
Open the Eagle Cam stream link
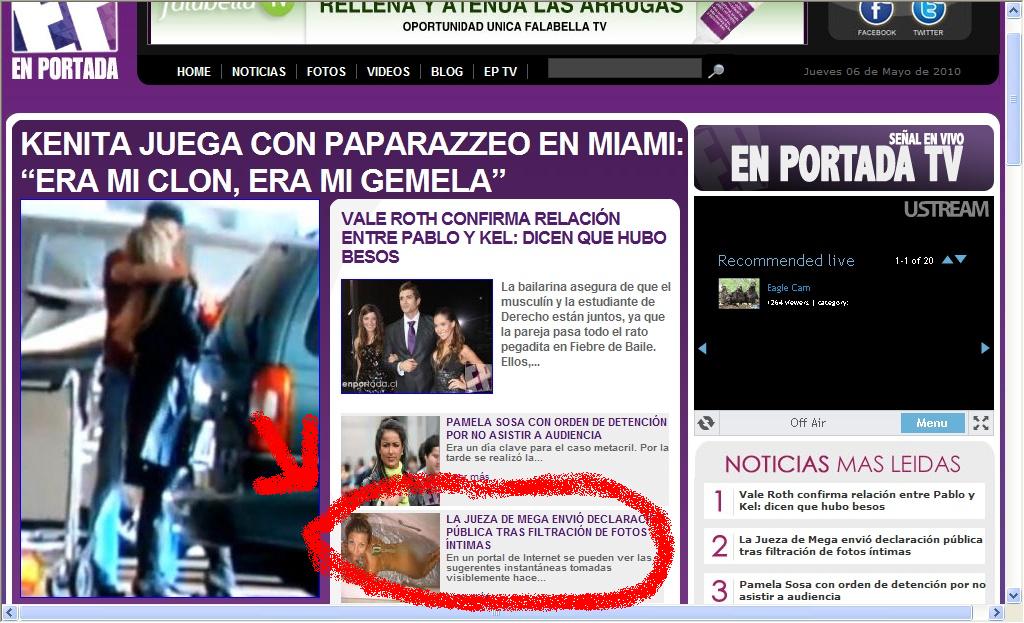(x=788, y=287)
